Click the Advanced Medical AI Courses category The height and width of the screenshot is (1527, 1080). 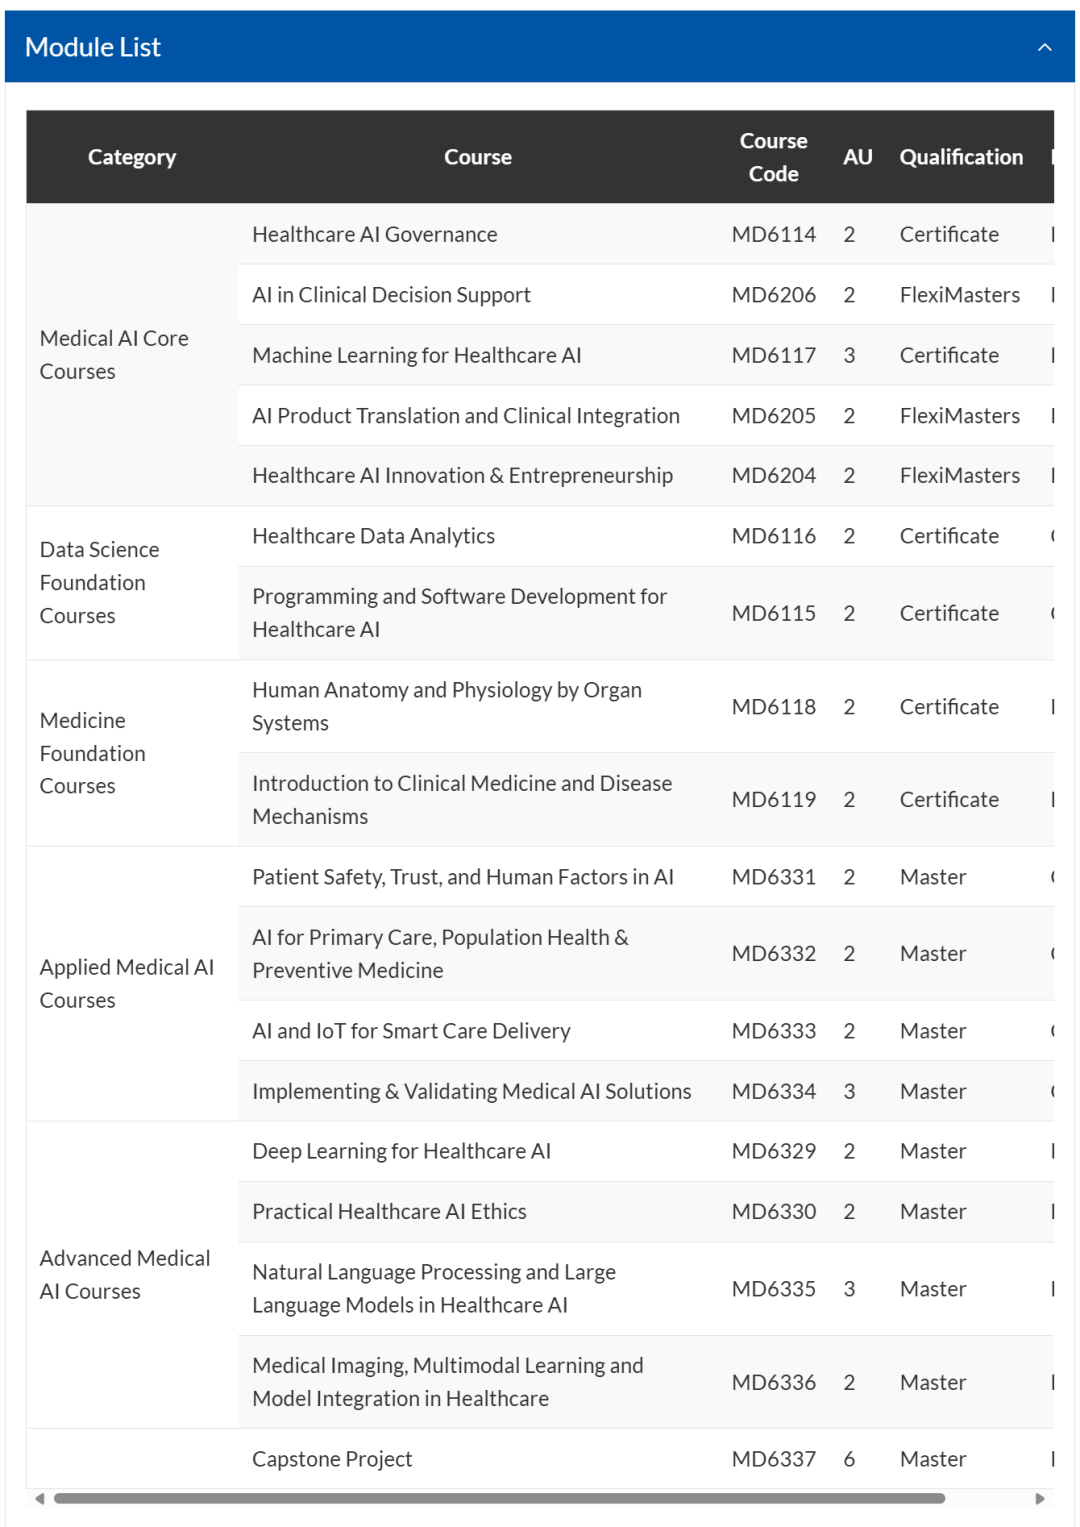click(x=125, y=1275)
